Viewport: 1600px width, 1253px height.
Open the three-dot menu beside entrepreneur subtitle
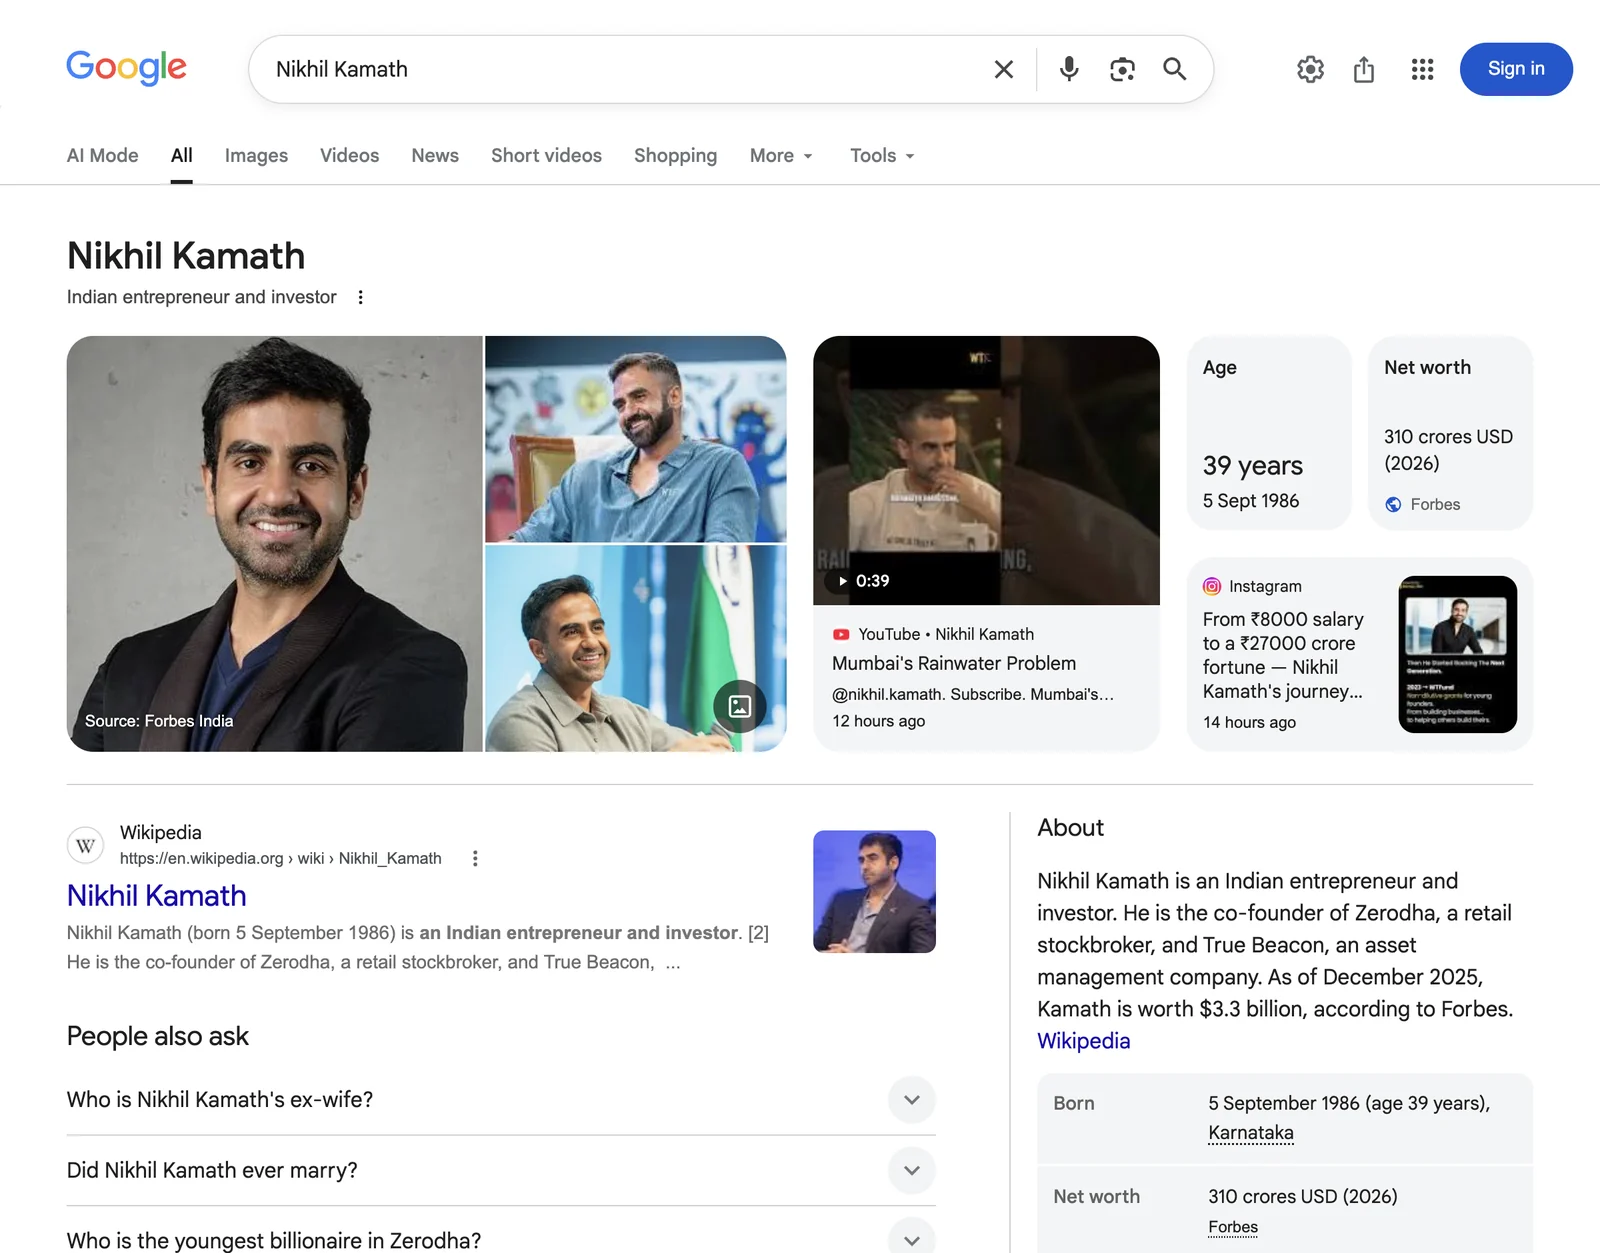pos(361,297)
